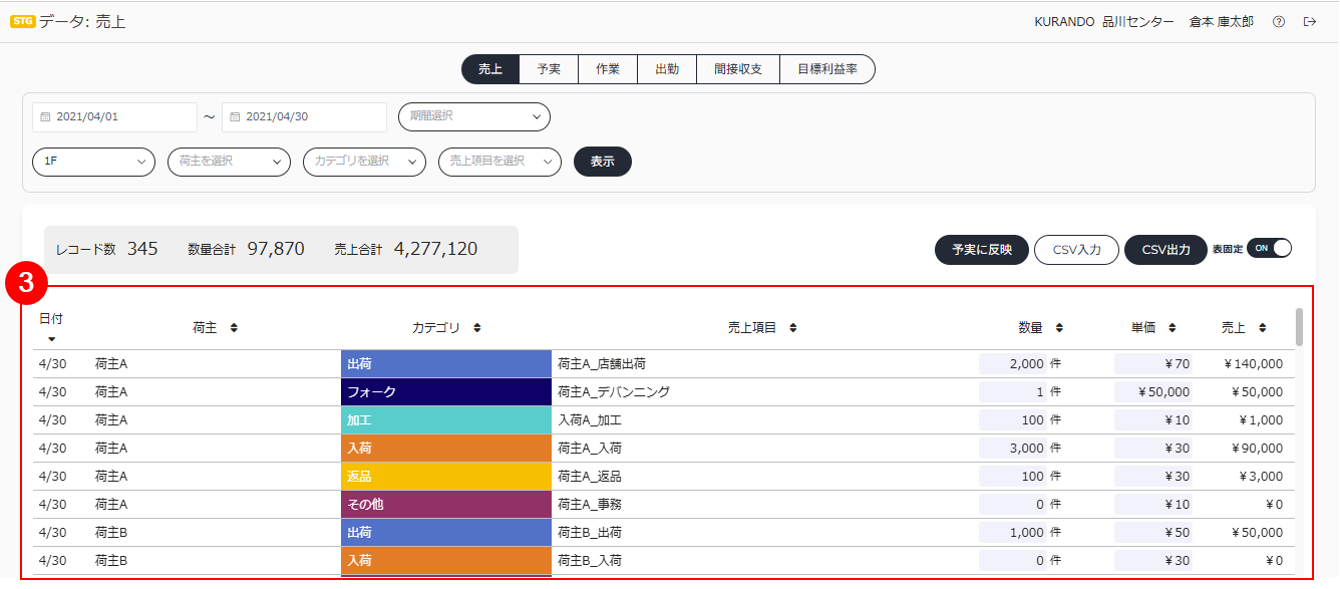Switch to the 出勤 tab
Screen dimensions: 1340x589
tap(667, 69)
